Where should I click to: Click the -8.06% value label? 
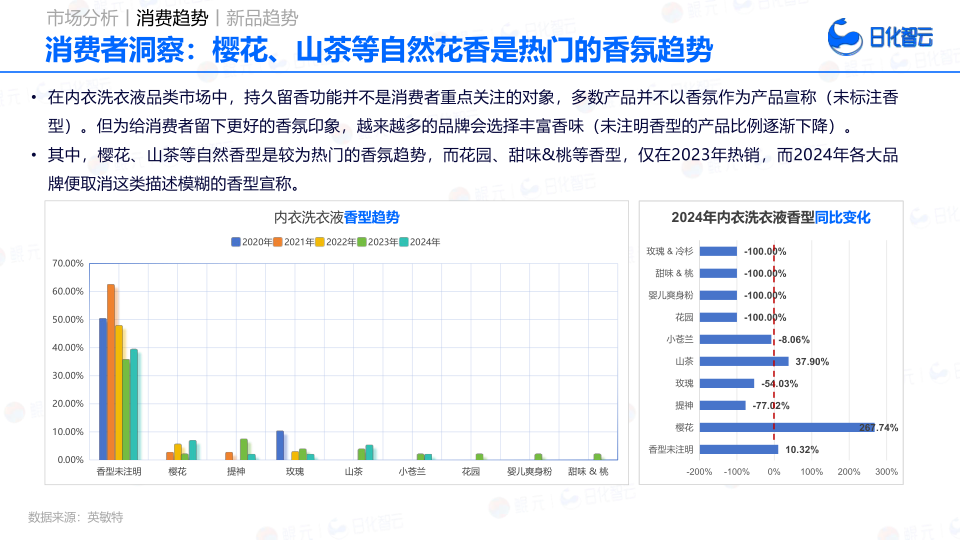click(x=794, y=340)
